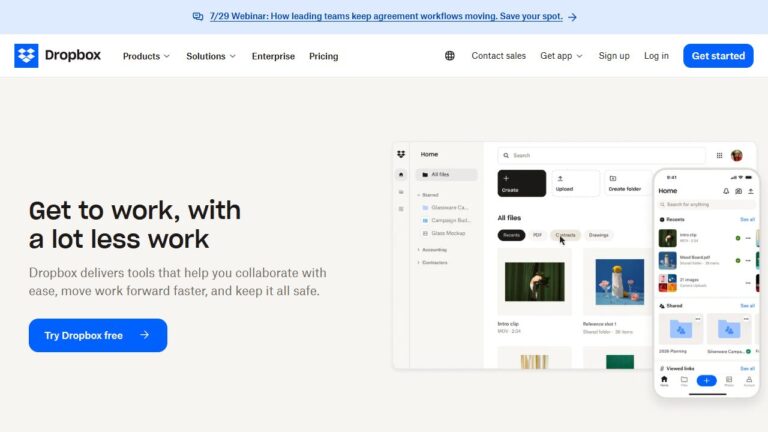
Task: Click the user avatar in the mockup
Action: tap(737, 155)
